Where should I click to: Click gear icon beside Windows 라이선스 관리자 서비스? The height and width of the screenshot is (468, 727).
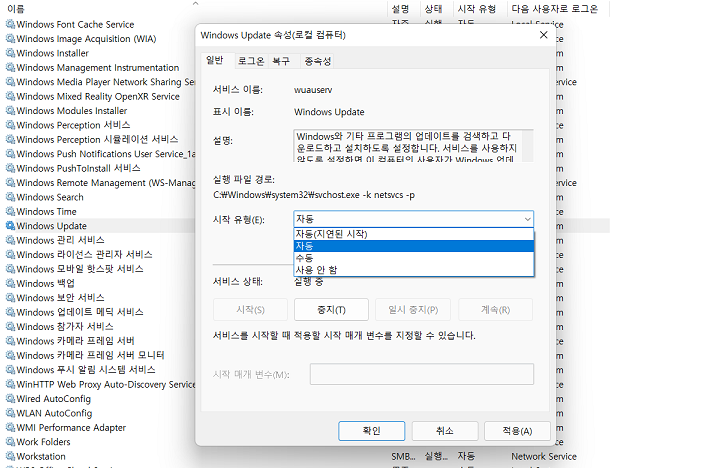coord(10,254)
